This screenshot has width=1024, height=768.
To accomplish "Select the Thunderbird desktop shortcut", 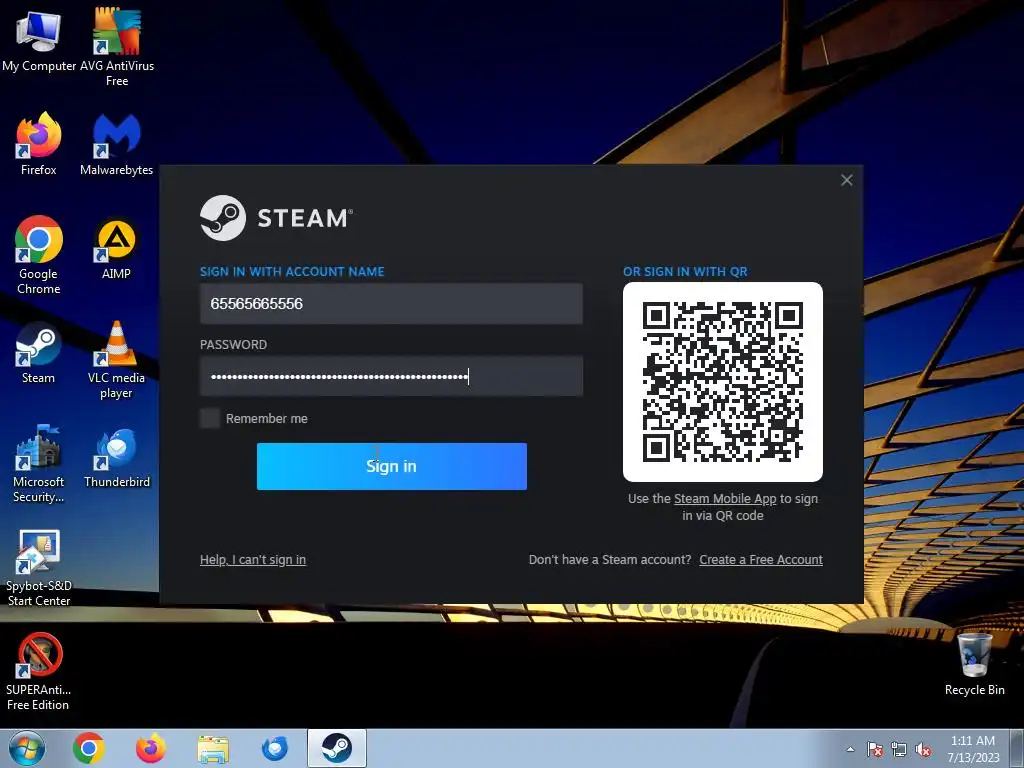I will [x=117, y=457].
